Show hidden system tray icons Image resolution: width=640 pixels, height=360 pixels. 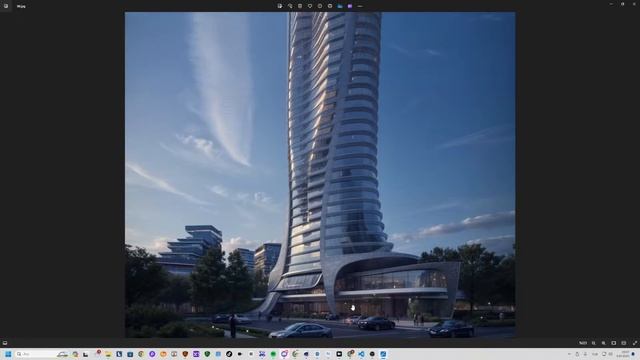point(569,354)
